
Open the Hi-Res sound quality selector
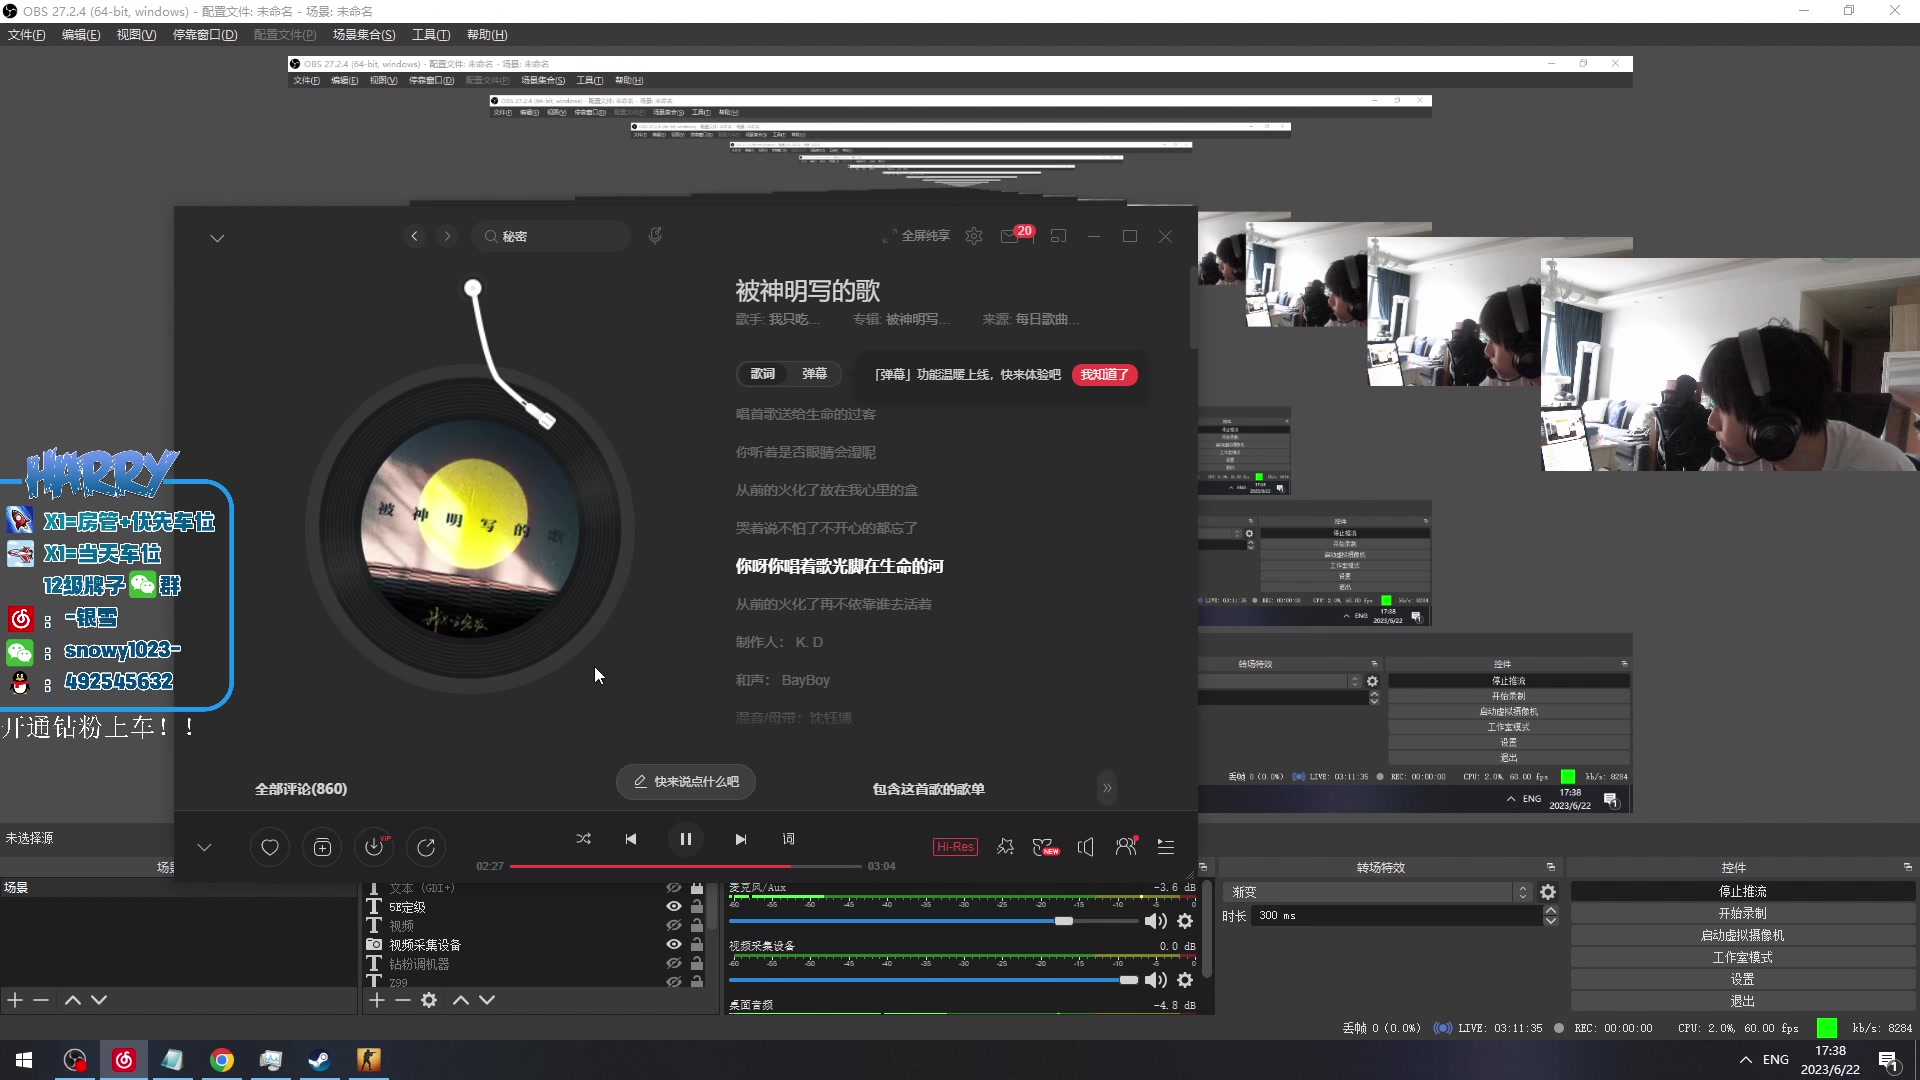pos(955,847)
